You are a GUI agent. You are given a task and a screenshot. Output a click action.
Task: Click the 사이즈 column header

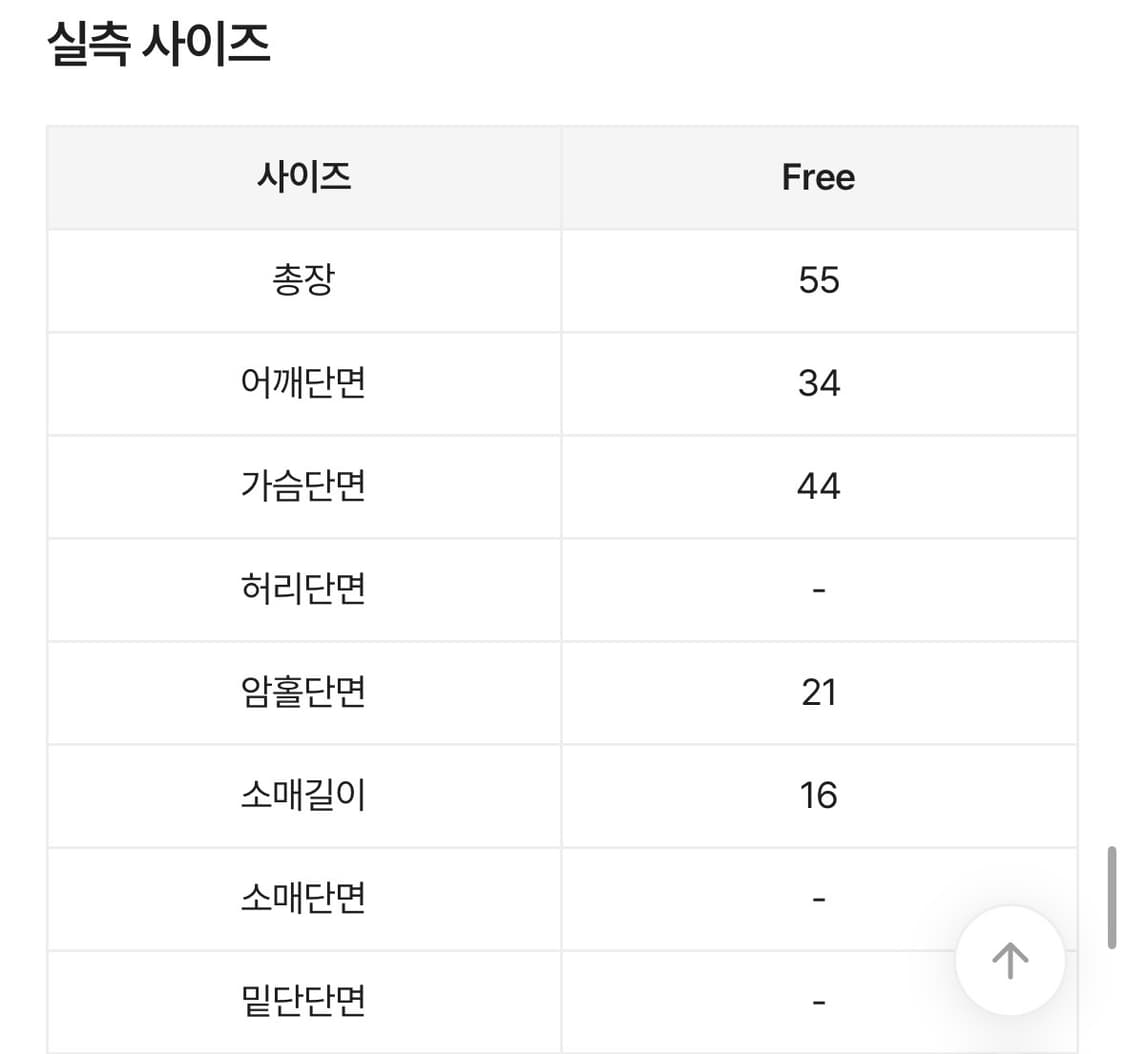click(302, 176)
